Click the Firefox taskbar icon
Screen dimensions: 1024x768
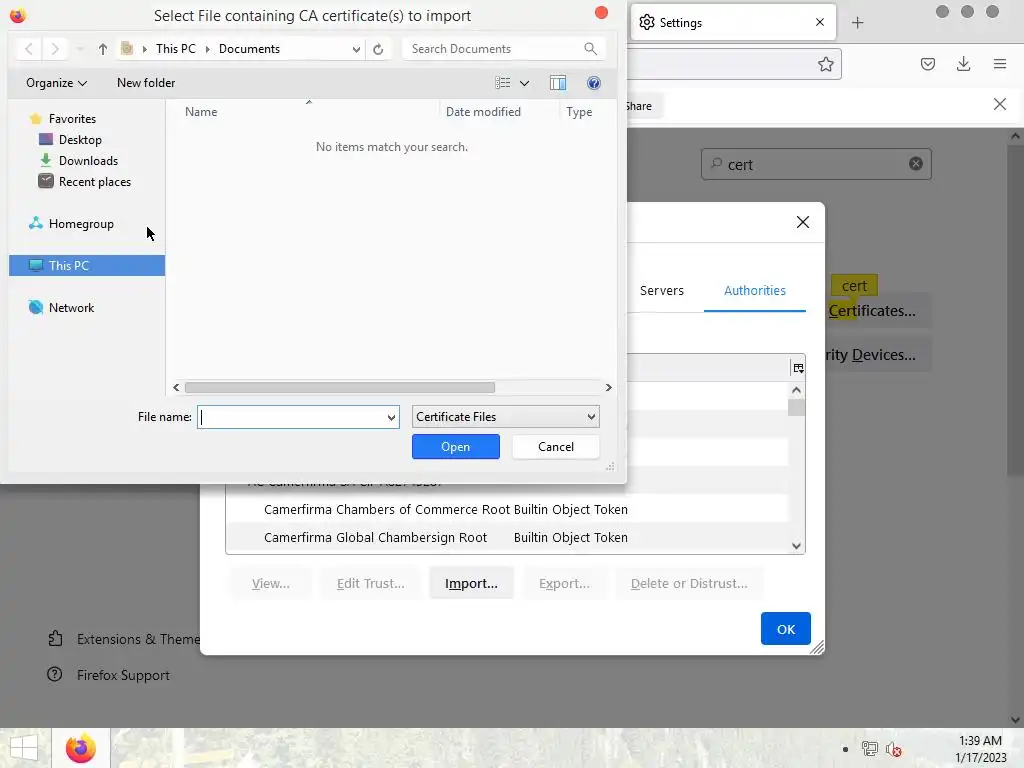click(80, 748)
